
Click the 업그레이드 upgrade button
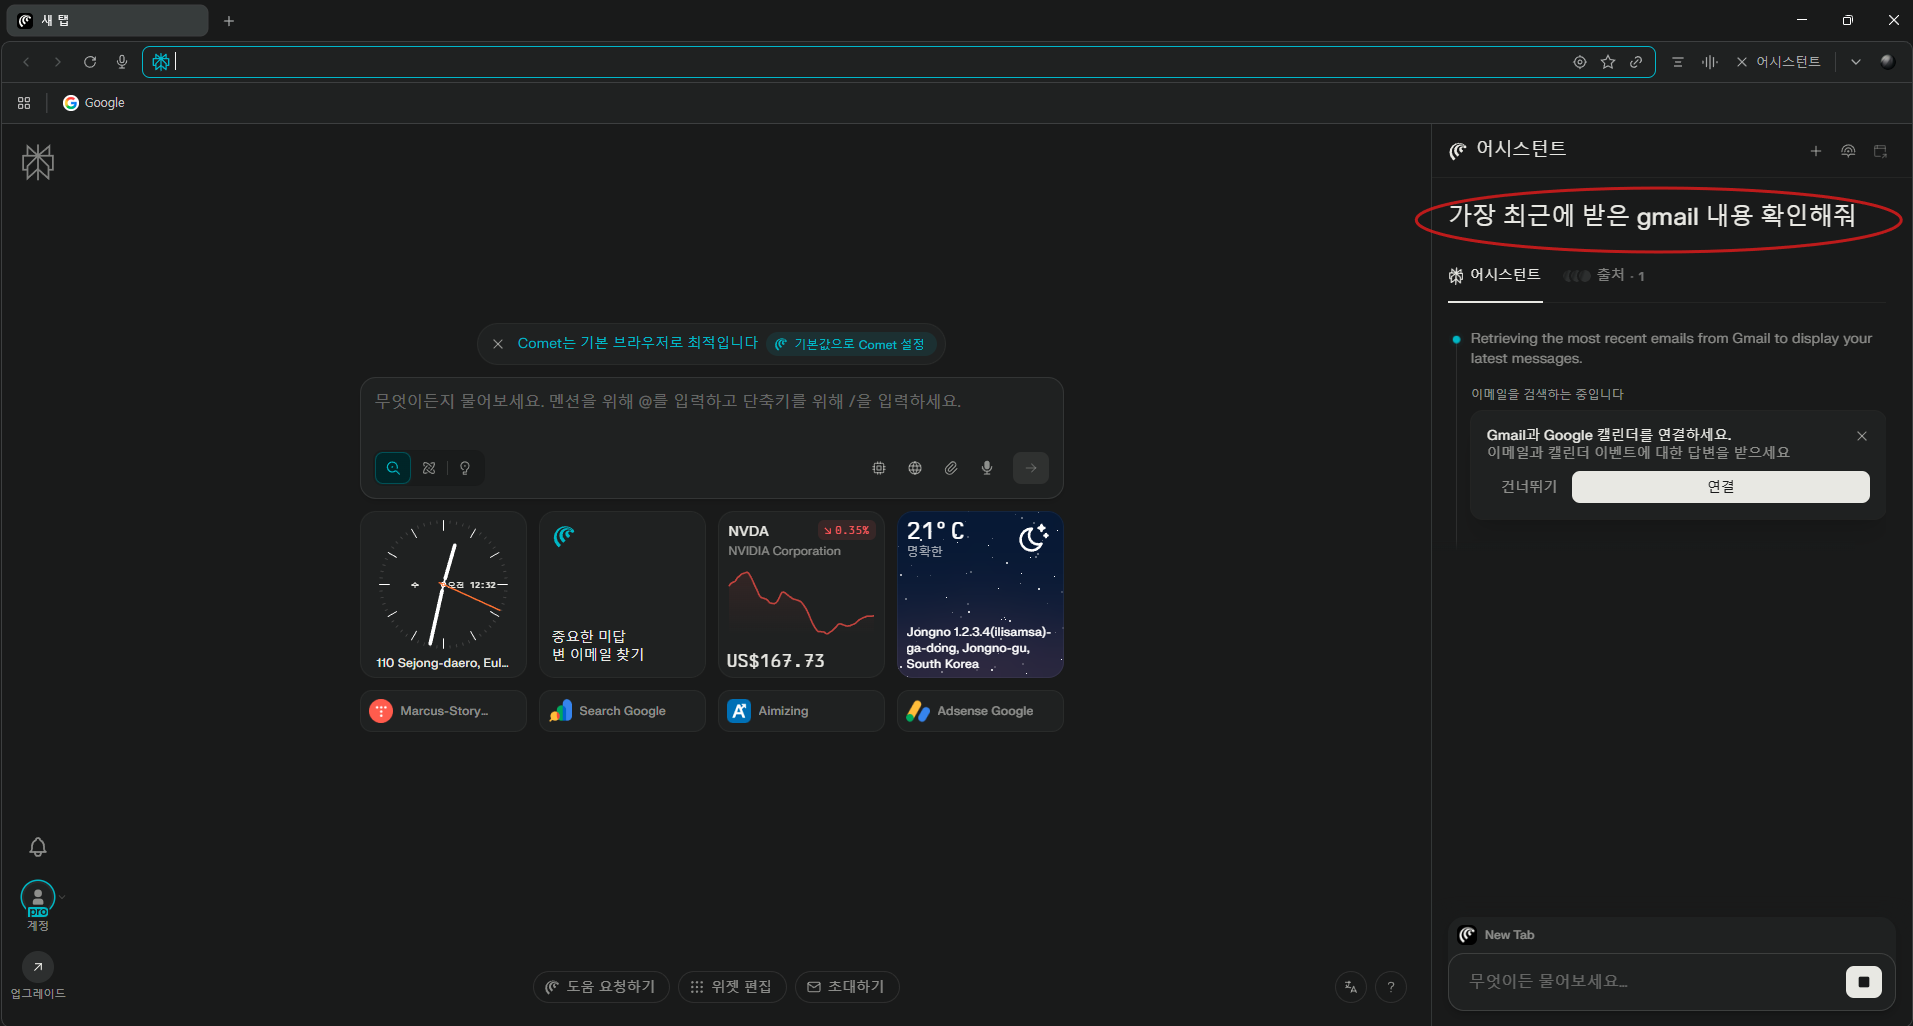[38, 975]
